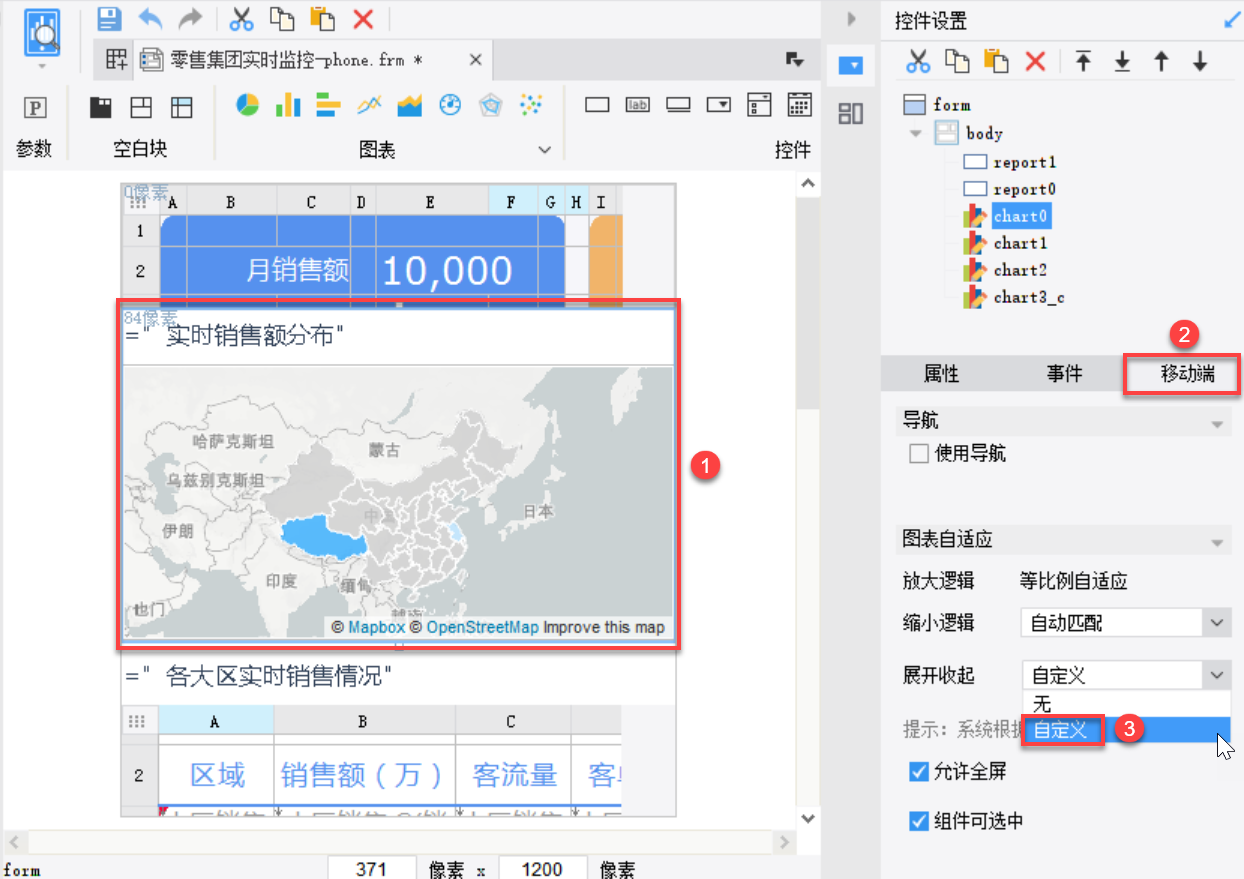Toggle the 组件可选中 checkbox
Viewport: 1244px width, 879px height.
click(x=918, y=822)
